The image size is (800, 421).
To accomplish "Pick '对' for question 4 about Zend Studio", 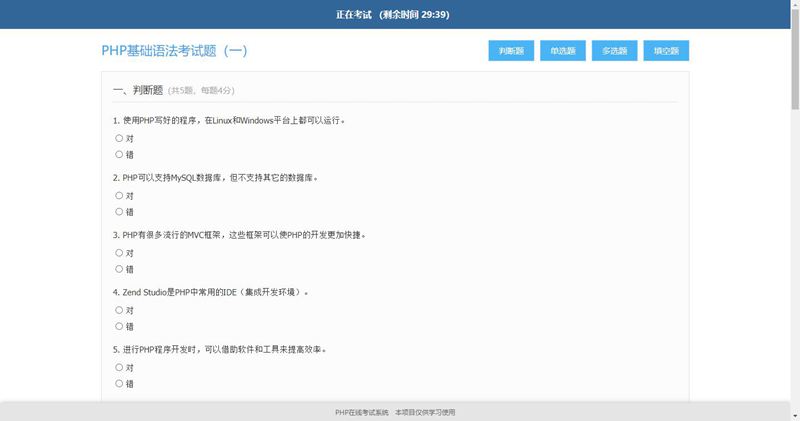I will point(119,310).
